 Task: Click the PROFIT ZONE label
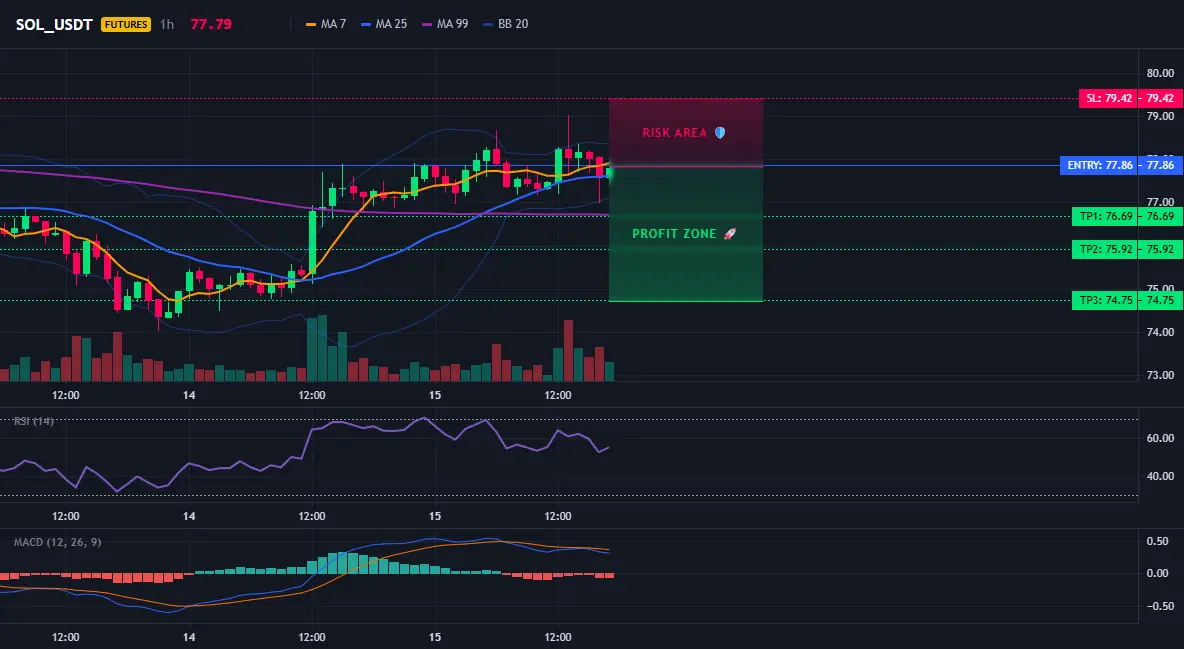click(x=674, y=234)
